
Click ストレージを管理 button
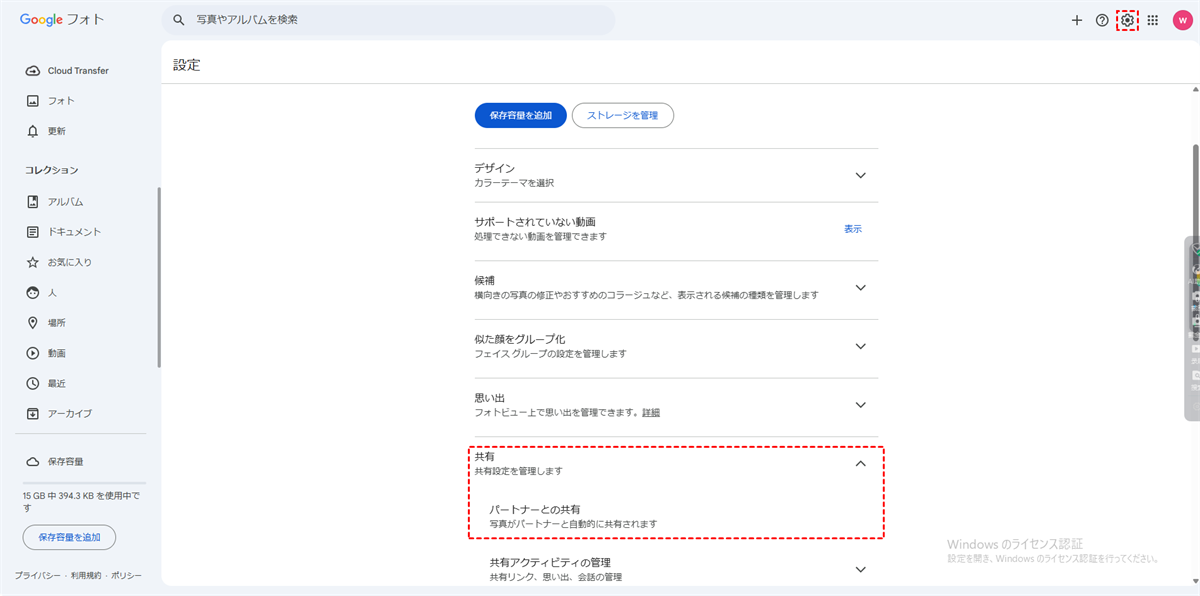622,116
